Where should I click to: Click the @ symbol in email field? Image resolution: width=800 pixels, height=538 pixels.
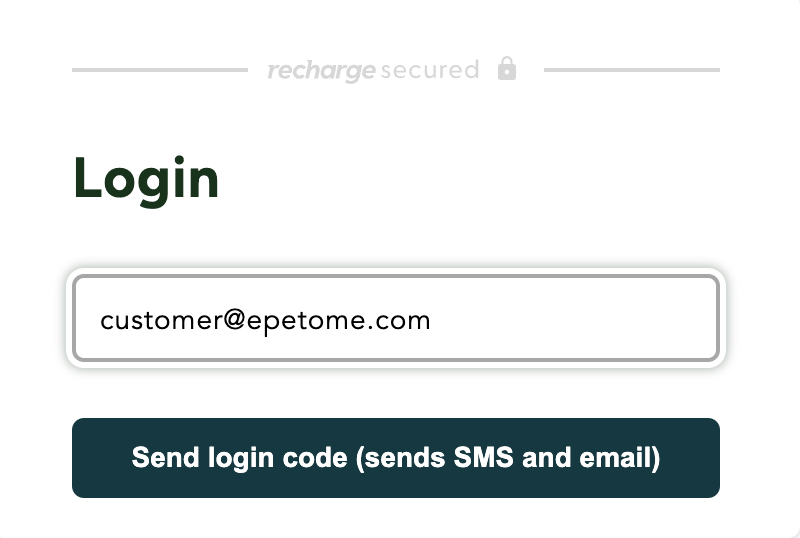pos(235,321)
